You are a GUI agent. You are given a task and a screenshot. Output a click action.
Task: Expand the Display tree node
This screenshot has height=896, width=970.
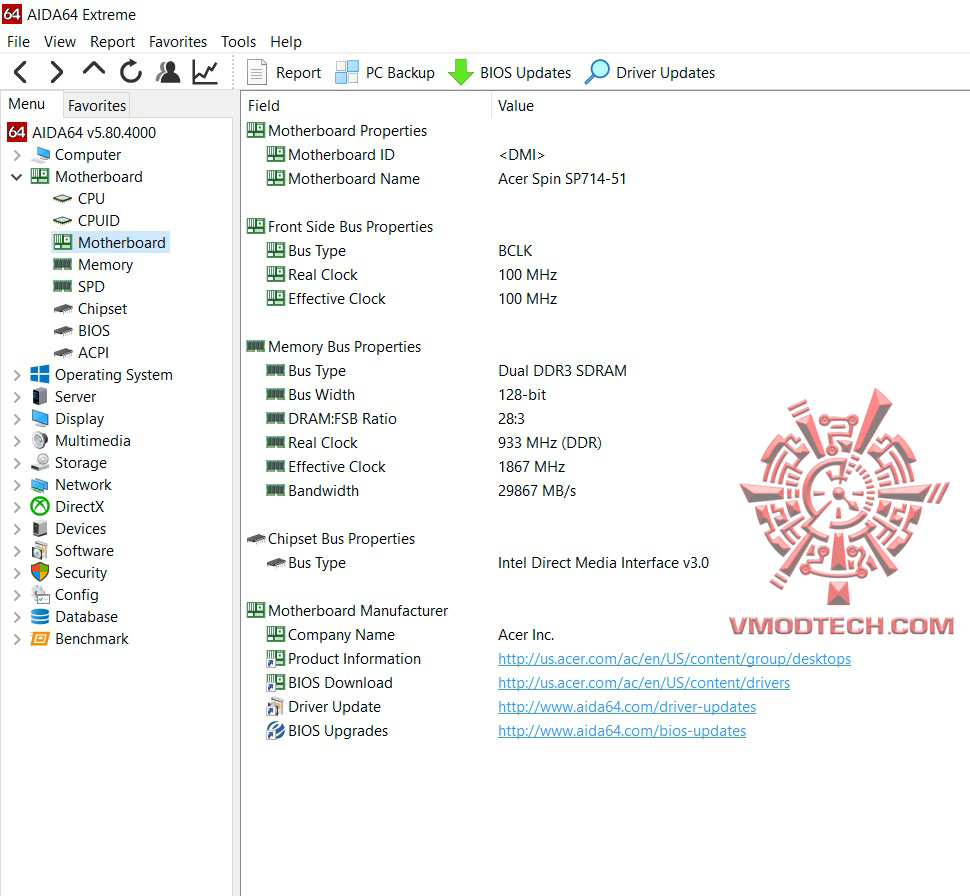[x=17, y=419]
